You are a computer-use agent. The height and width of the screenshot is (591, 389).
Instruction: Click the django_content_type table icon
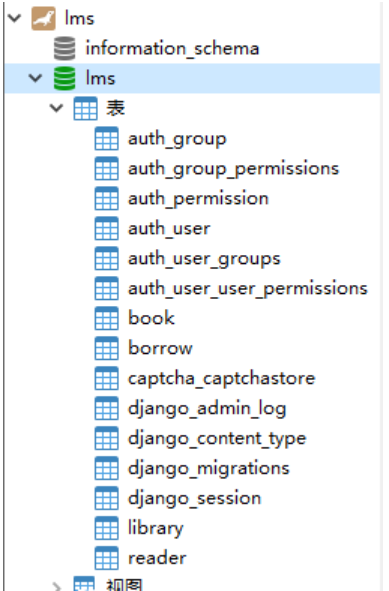[x=106, y=438]
